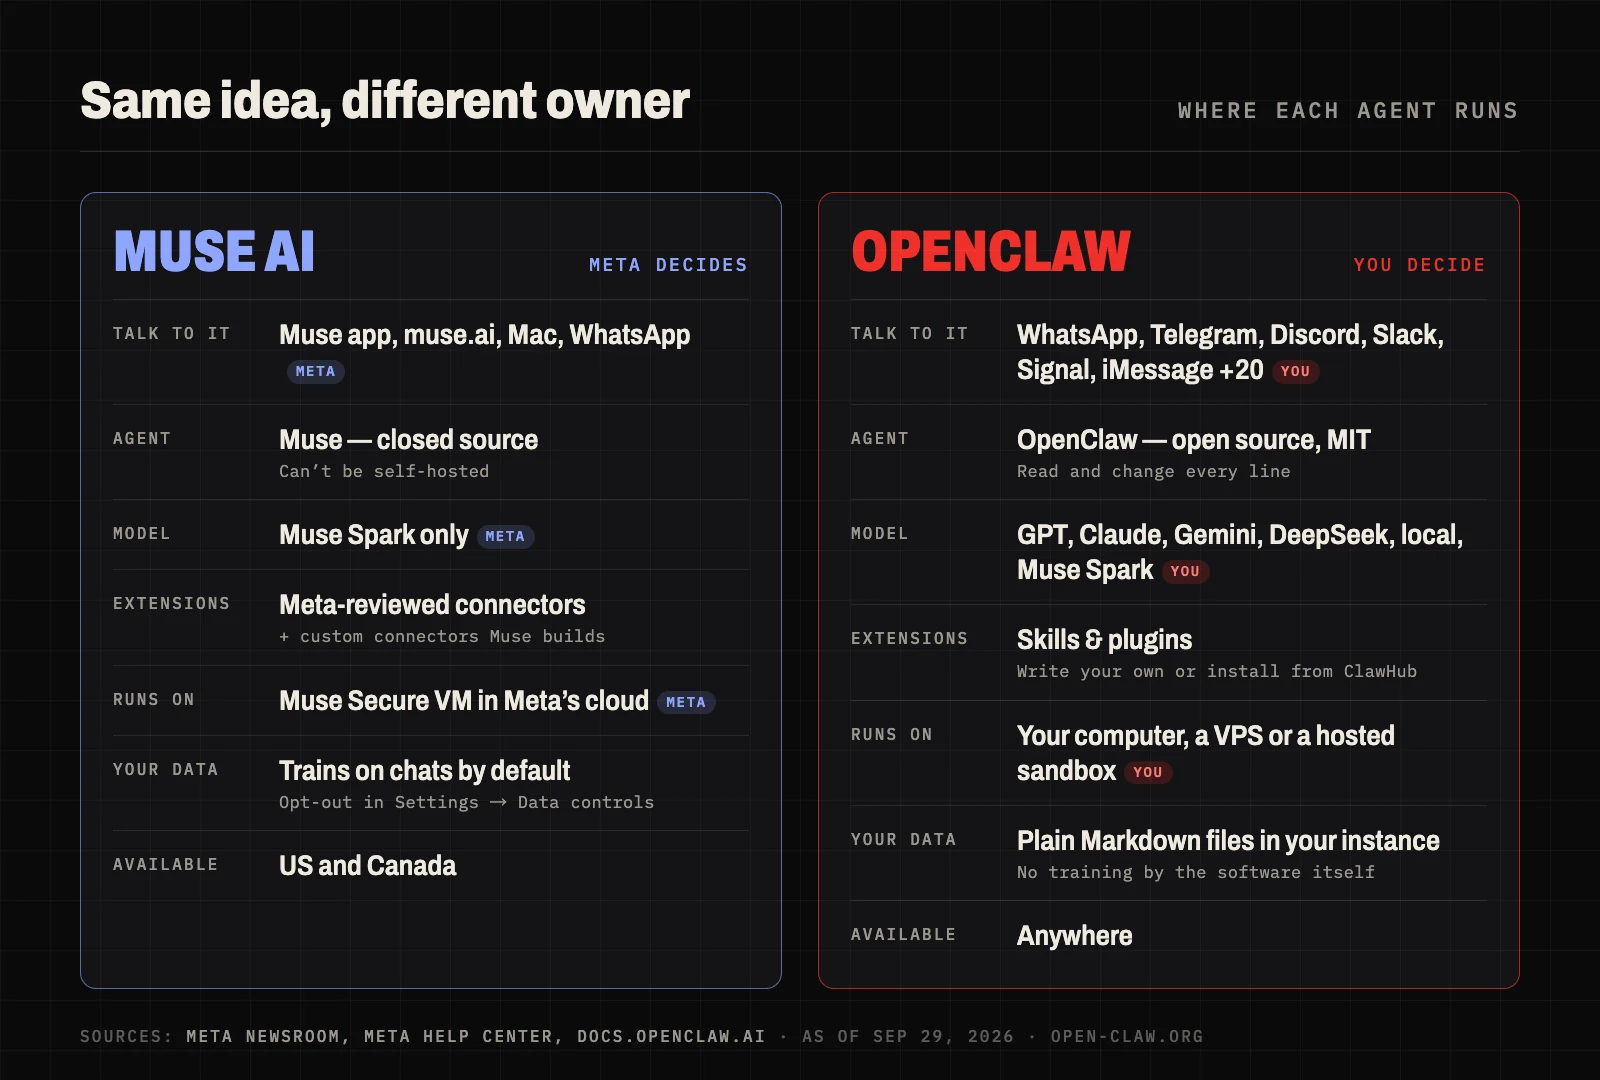
Task: Click 'Muse — closed source' text
Action: 408,440
